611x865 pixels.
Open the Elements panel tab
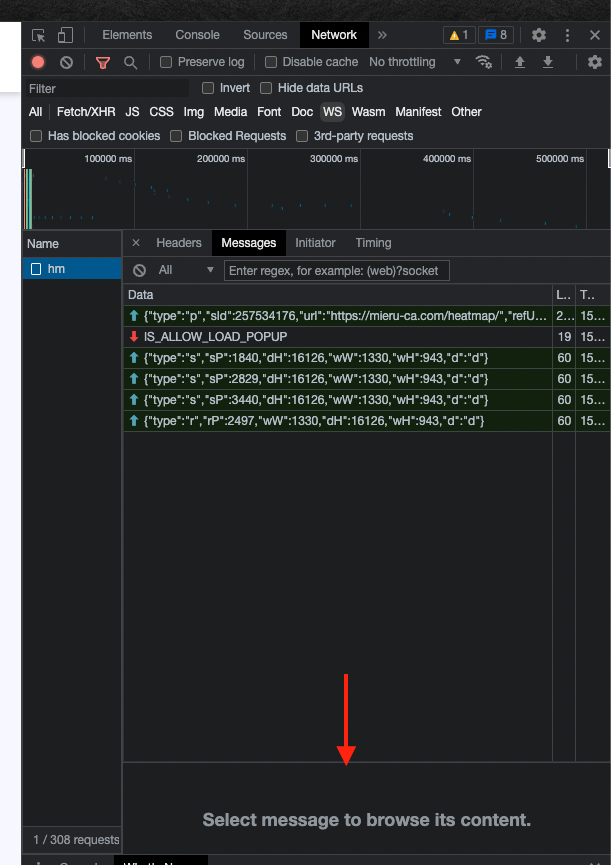pyautogui.click(x=127, y=35)
